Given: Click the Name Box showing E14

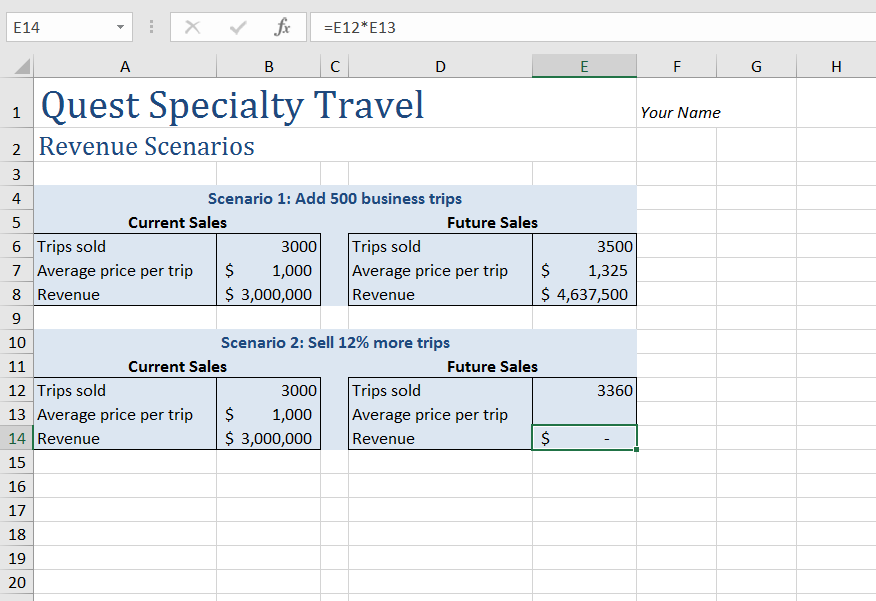Looking at the screenshot, I should [69, 27].
